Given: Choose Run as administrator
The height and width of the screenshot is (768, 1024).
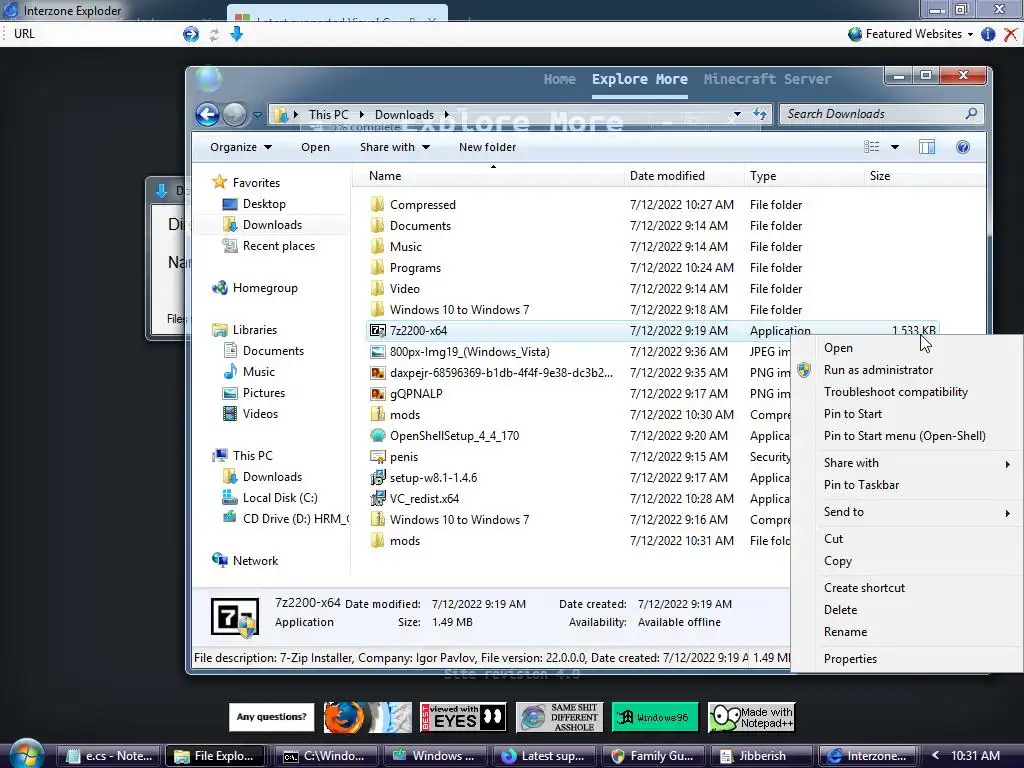Looking at the screenshot, I should (906, 370).
